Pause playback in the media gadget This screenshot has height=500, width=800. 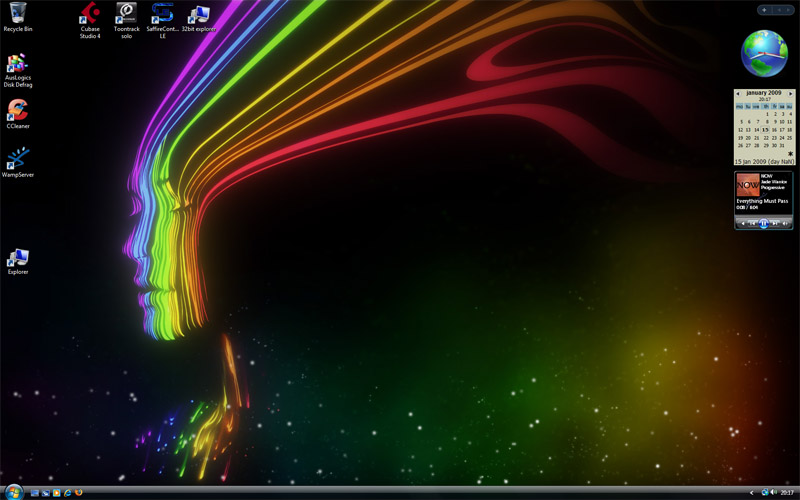[764, 223]
